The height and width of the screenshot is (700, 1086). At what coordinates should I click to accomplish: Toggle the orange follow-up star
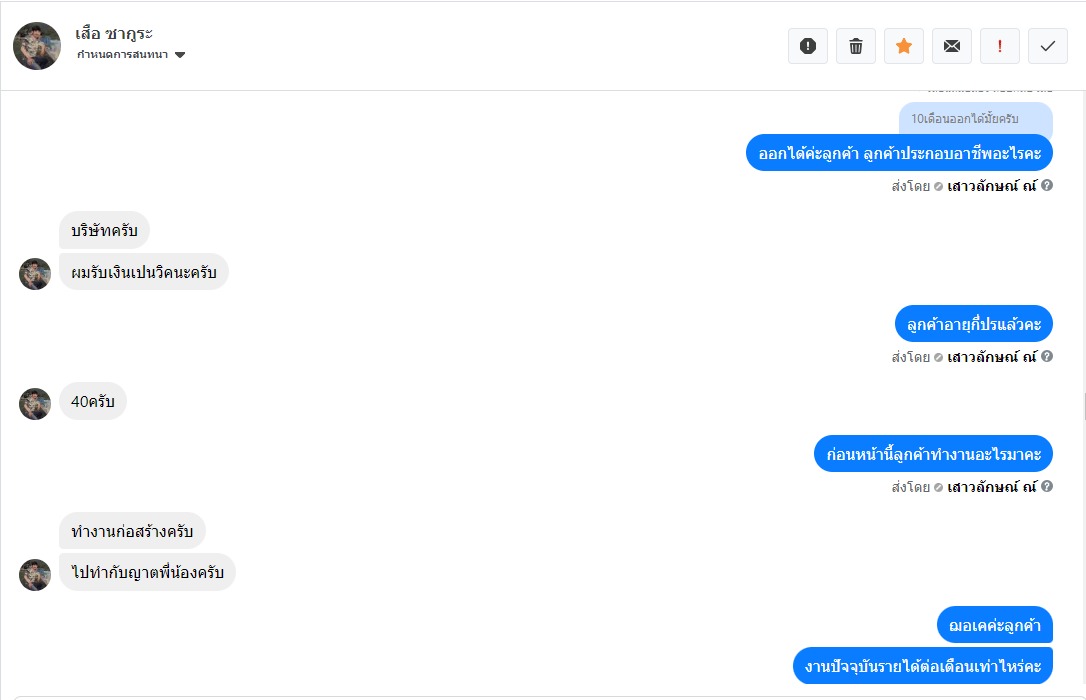coord(904,46)
